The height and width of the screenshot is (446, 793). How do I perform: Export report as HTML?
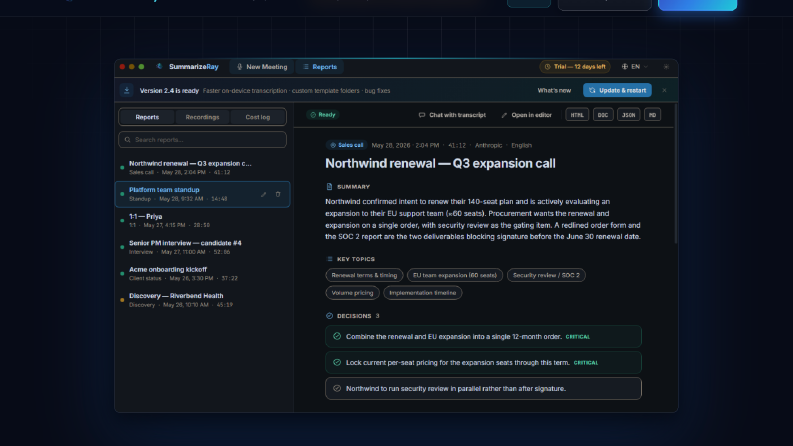pos(577,115)
